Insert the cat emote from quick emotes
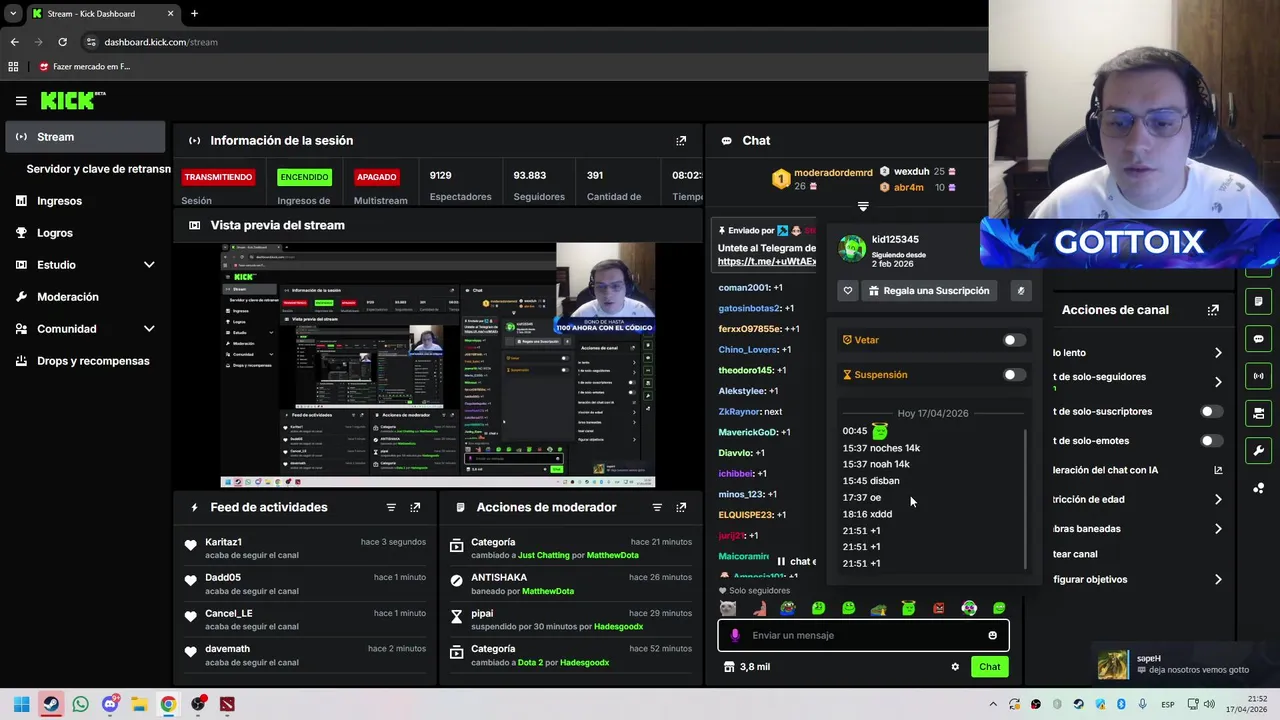This screenshot has height=720, width=1280. [x=728, y=608]
